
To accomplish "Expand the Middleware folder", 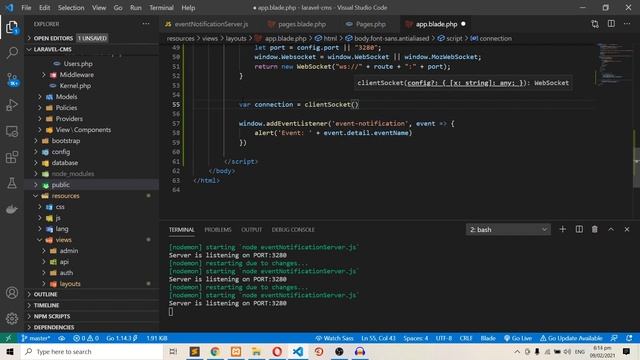I will click(92, 75).
